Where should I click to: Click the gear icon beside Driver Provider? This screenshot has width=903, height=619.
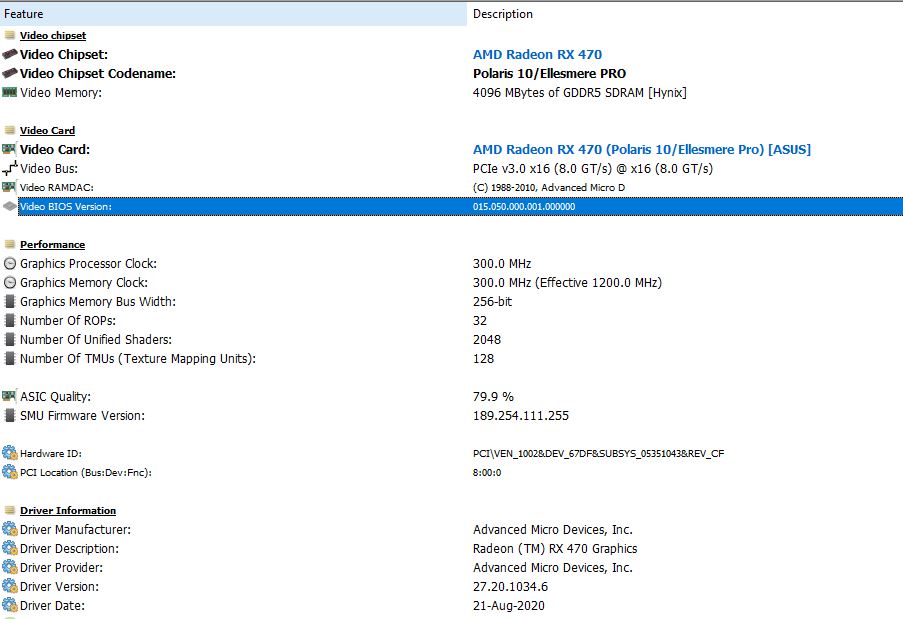(x=9, y=567)
